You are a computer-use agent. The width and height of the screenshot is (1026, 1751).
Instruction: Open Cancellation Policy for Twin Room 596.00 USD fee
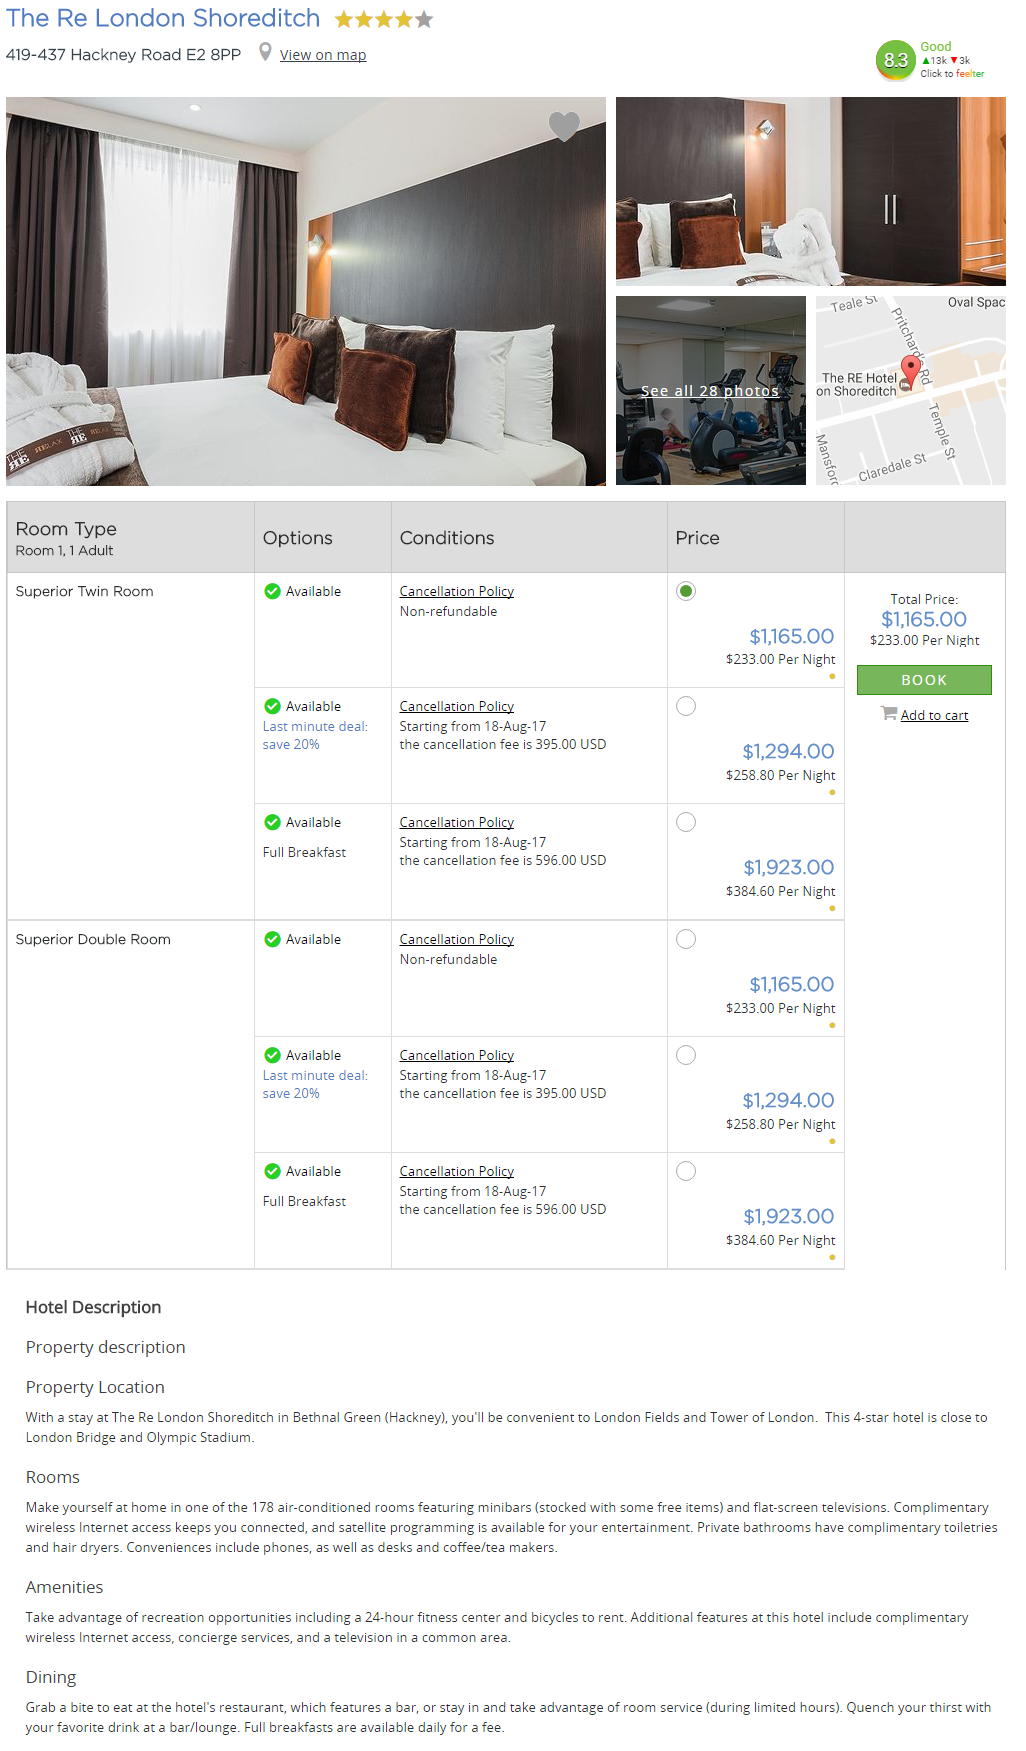pos(457,822)
